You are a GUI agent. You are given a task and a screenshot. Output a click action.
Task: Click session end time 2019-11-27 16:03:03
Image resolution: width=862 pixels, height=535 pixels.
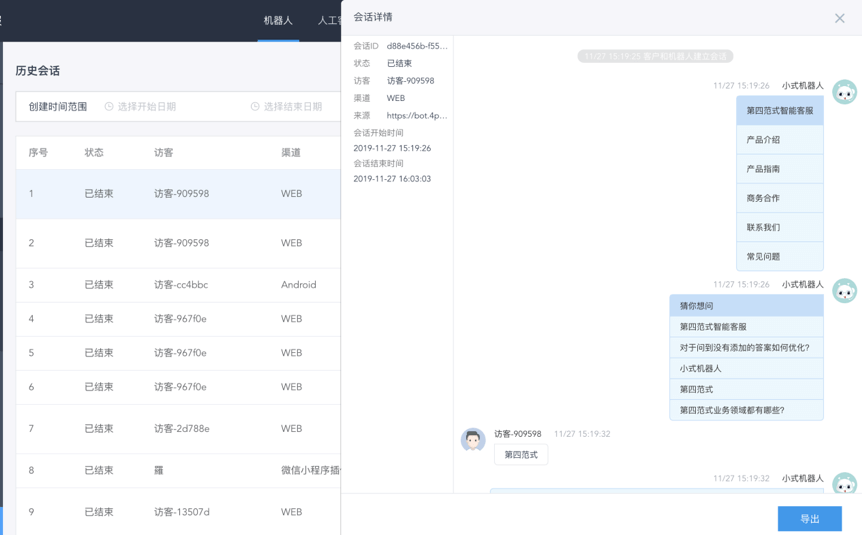[x=392, y=179]
